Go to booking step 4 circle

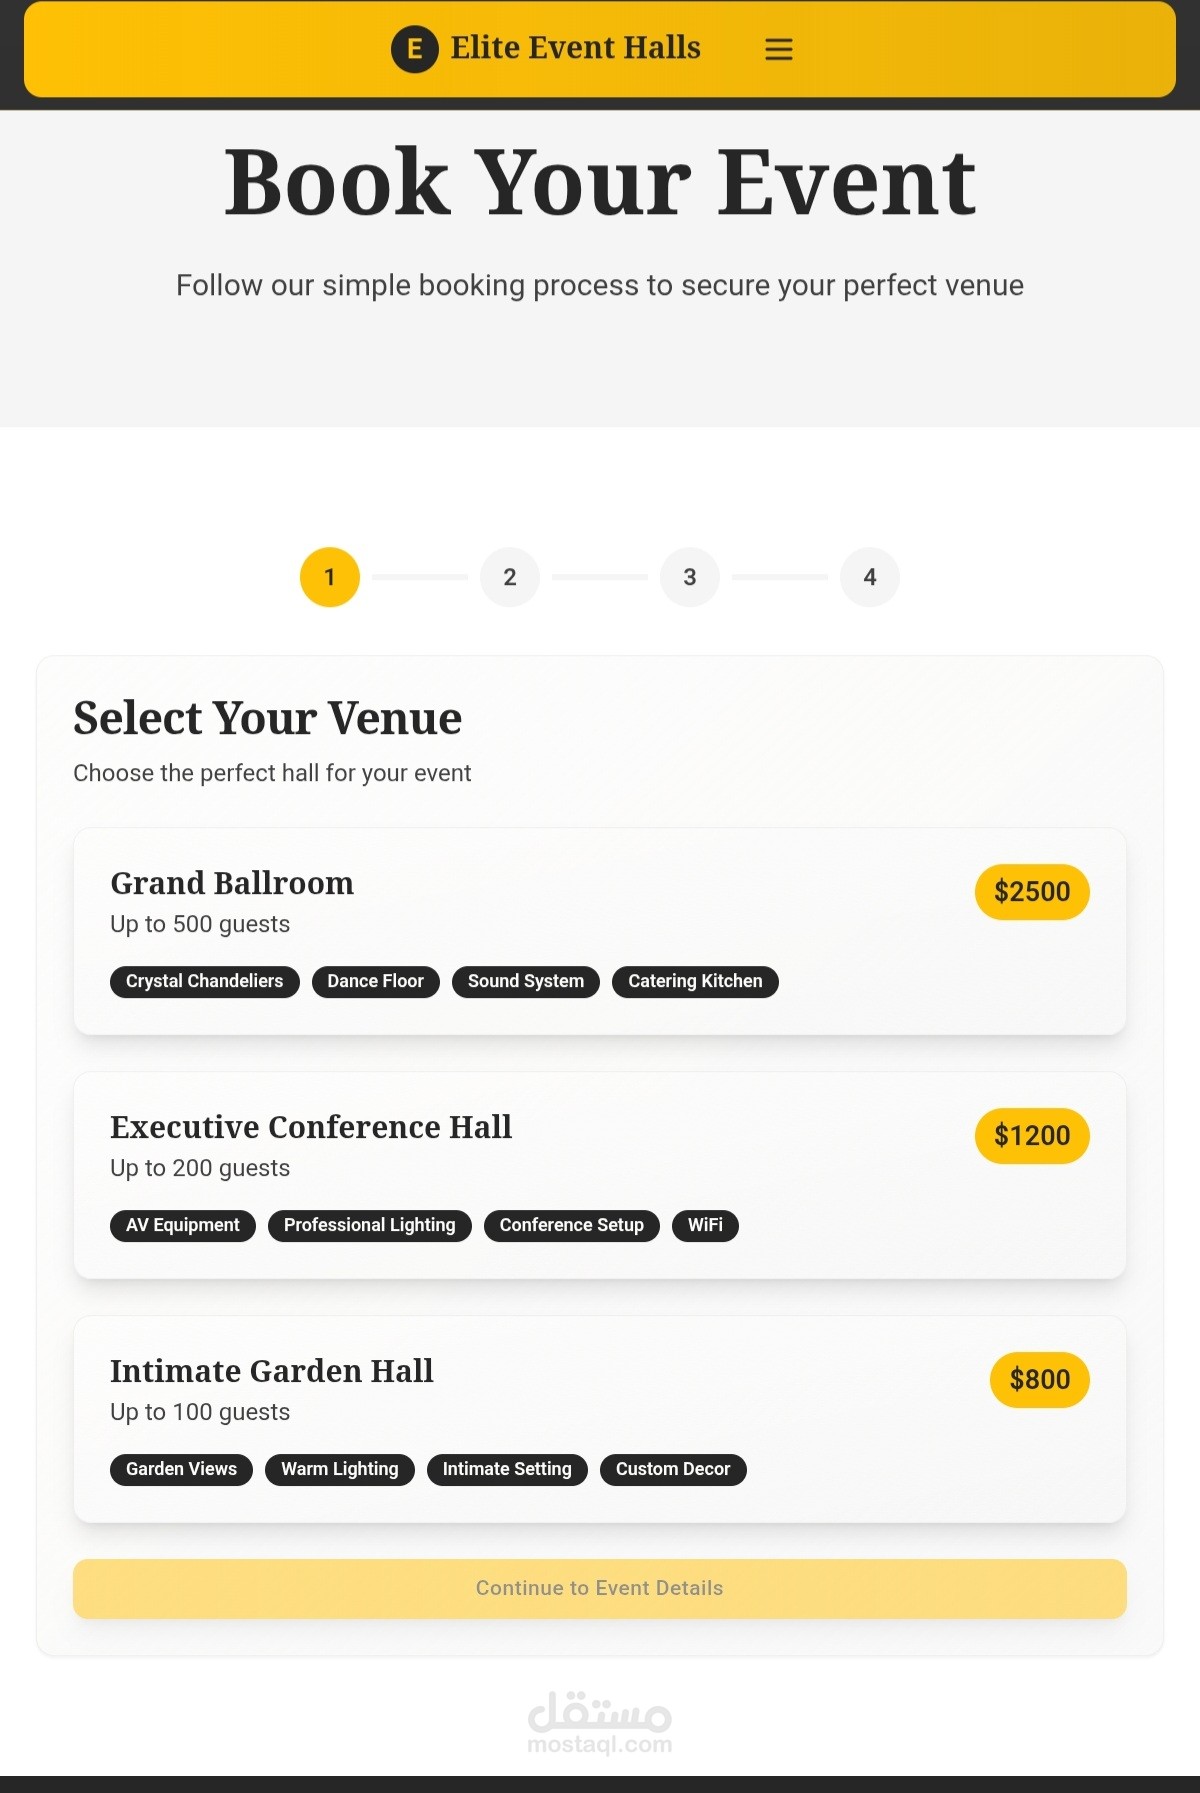point(870,577)
